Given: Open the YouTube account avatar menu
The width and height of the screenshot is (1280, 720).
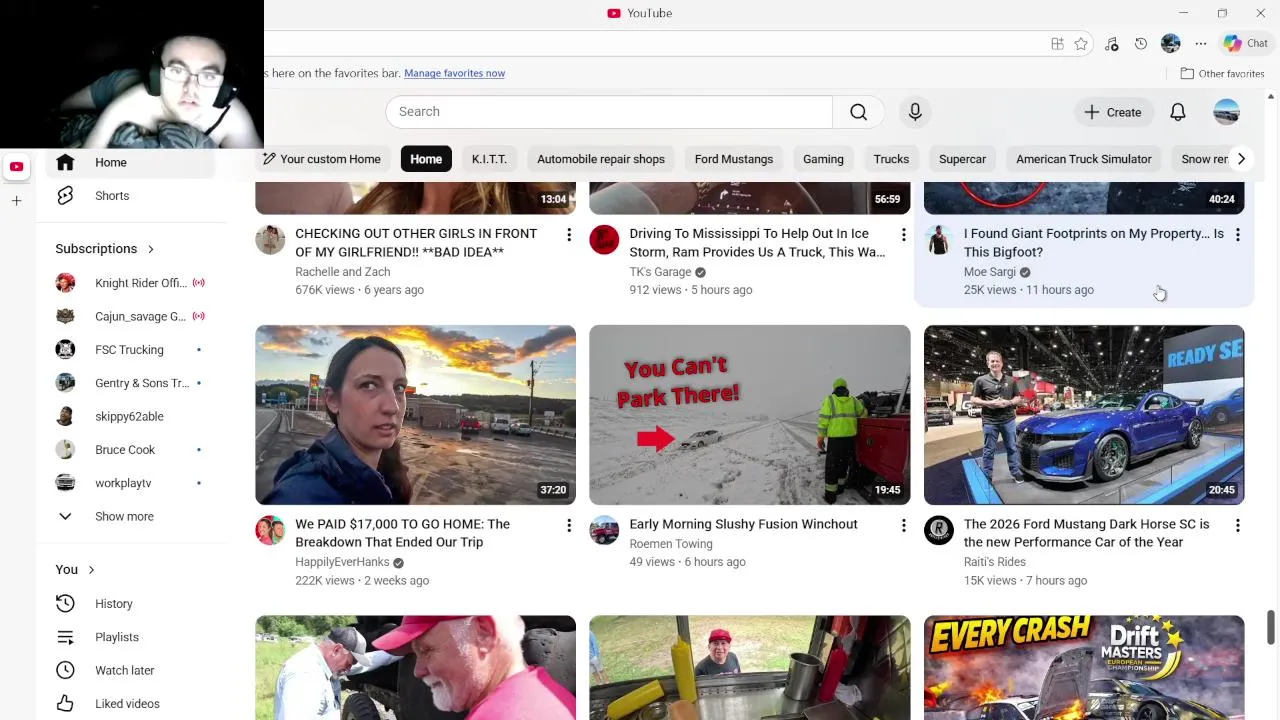Looking at the screenshot, I should coord(1227,112).
